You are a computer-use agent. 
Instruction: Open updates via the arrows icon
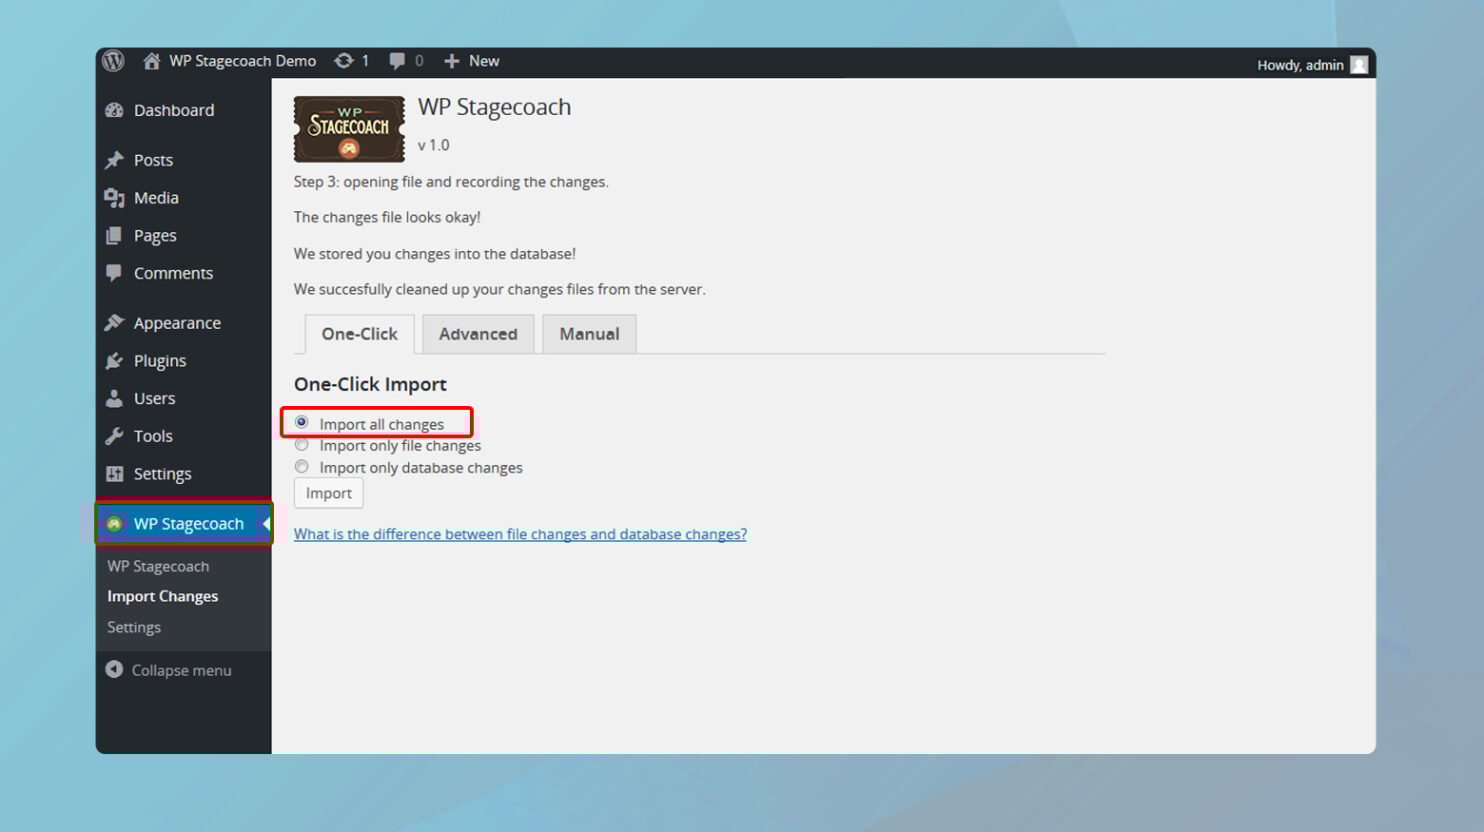(344, 61)
